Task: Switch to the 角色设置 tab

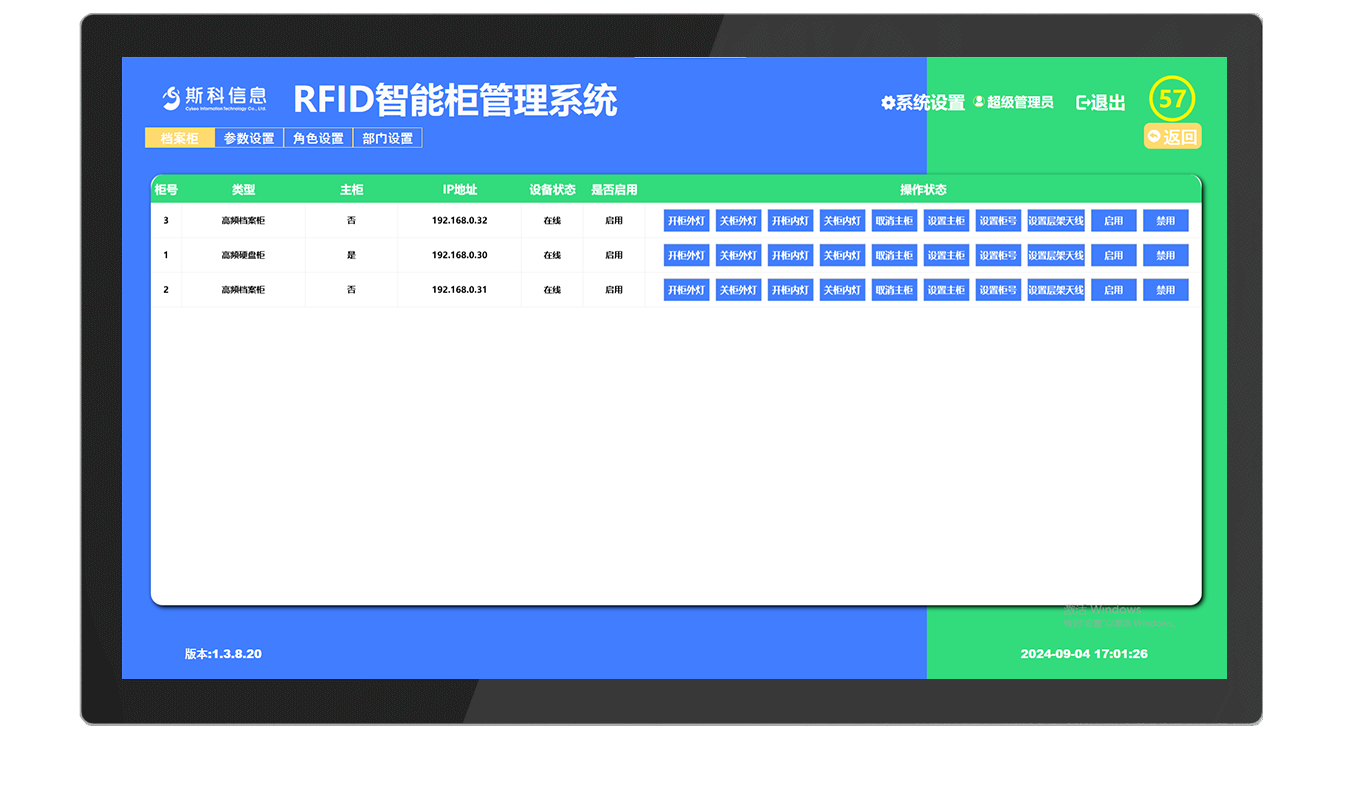Action: coord(317,138)
